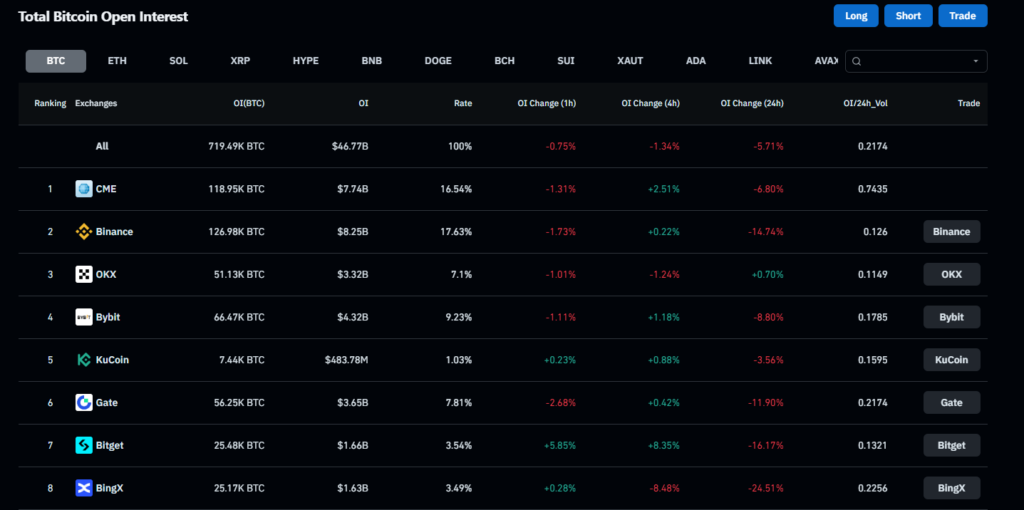Open the coin search dropdown arrow

coord(976,61)
